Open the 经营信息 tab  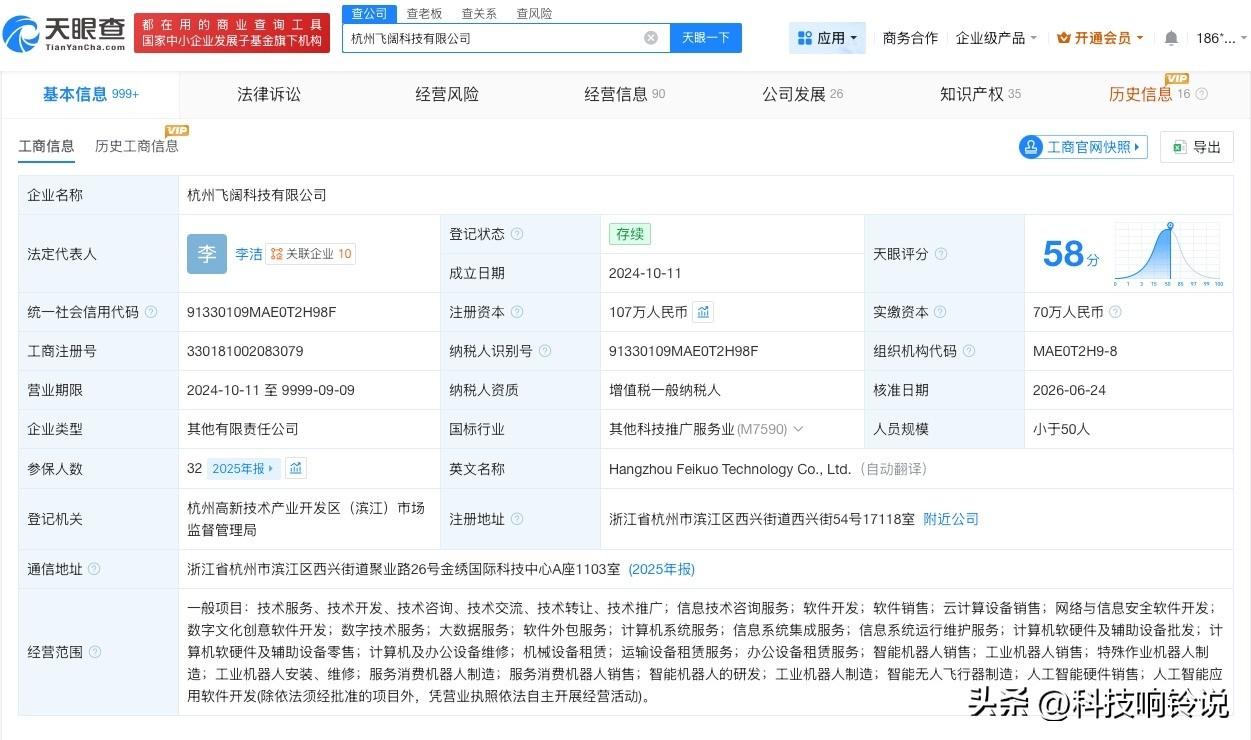(x=624, y=94)
